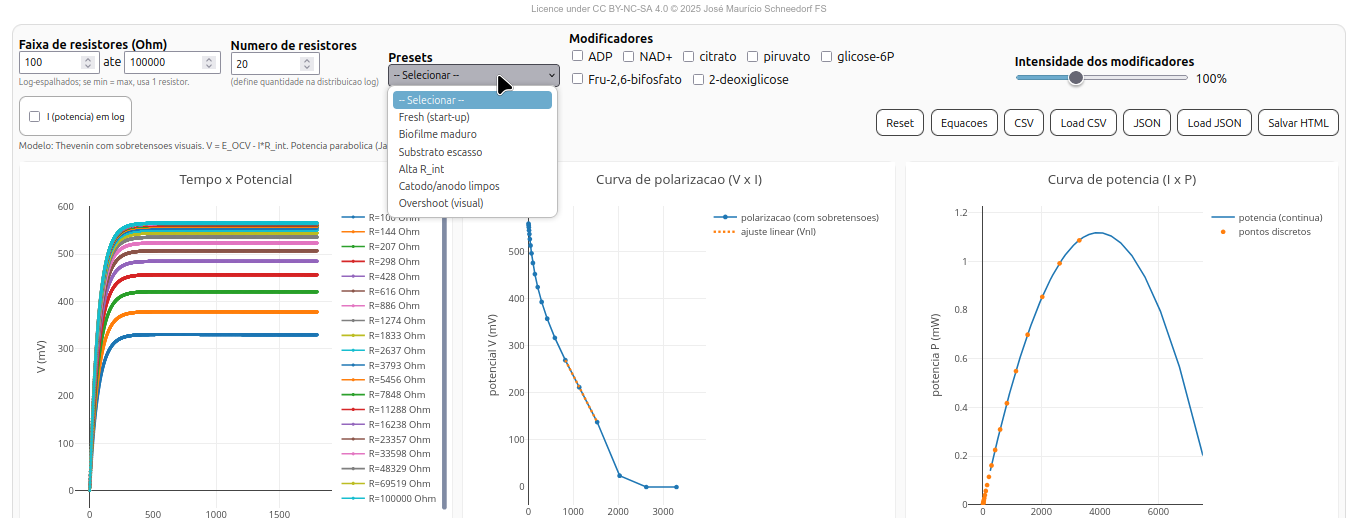Viewport: 1350px width, 518px height.
Task: Collapse the Presets dropdown selector
Action: [473, 75]
